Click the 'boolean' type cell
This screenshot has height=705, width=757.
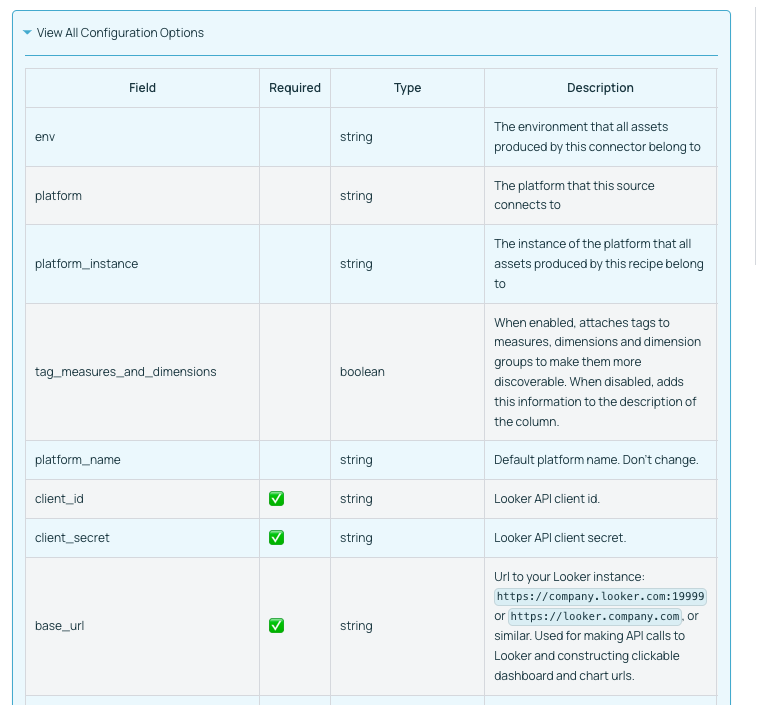[x=362, y=372]
